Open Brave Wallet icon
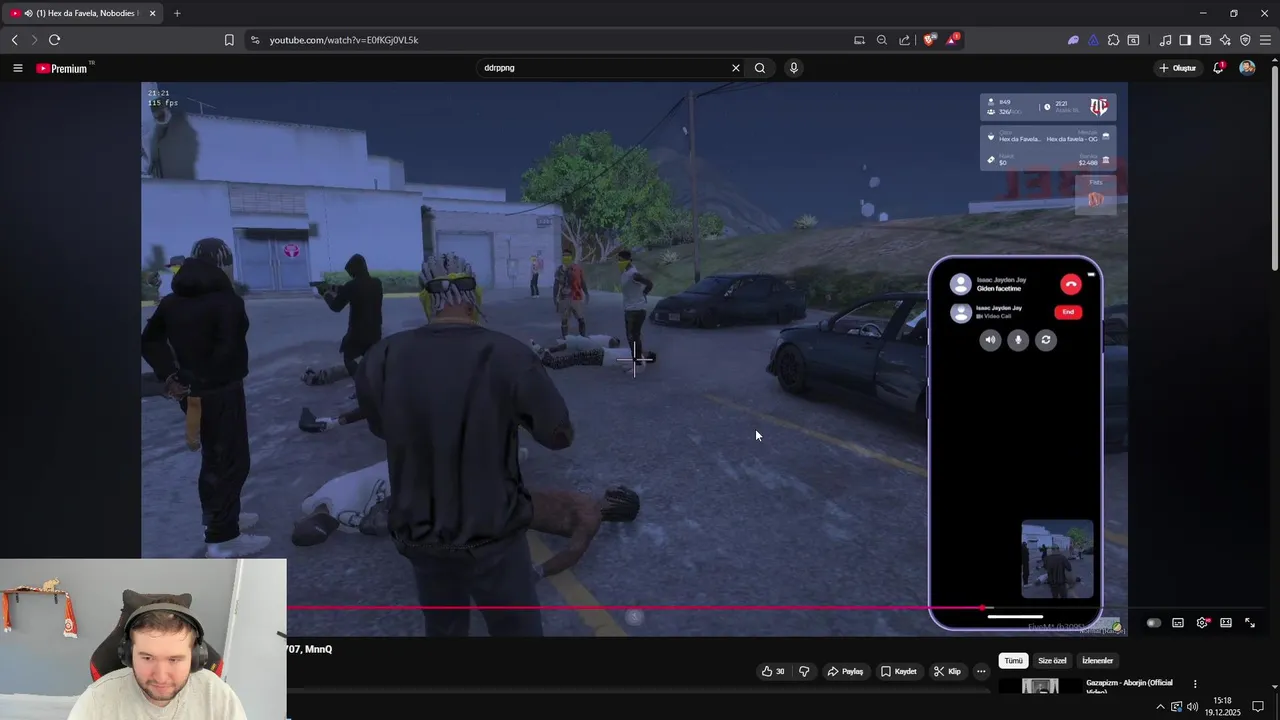This screenshot has height=720, width=1280. tap(1205, 40)
